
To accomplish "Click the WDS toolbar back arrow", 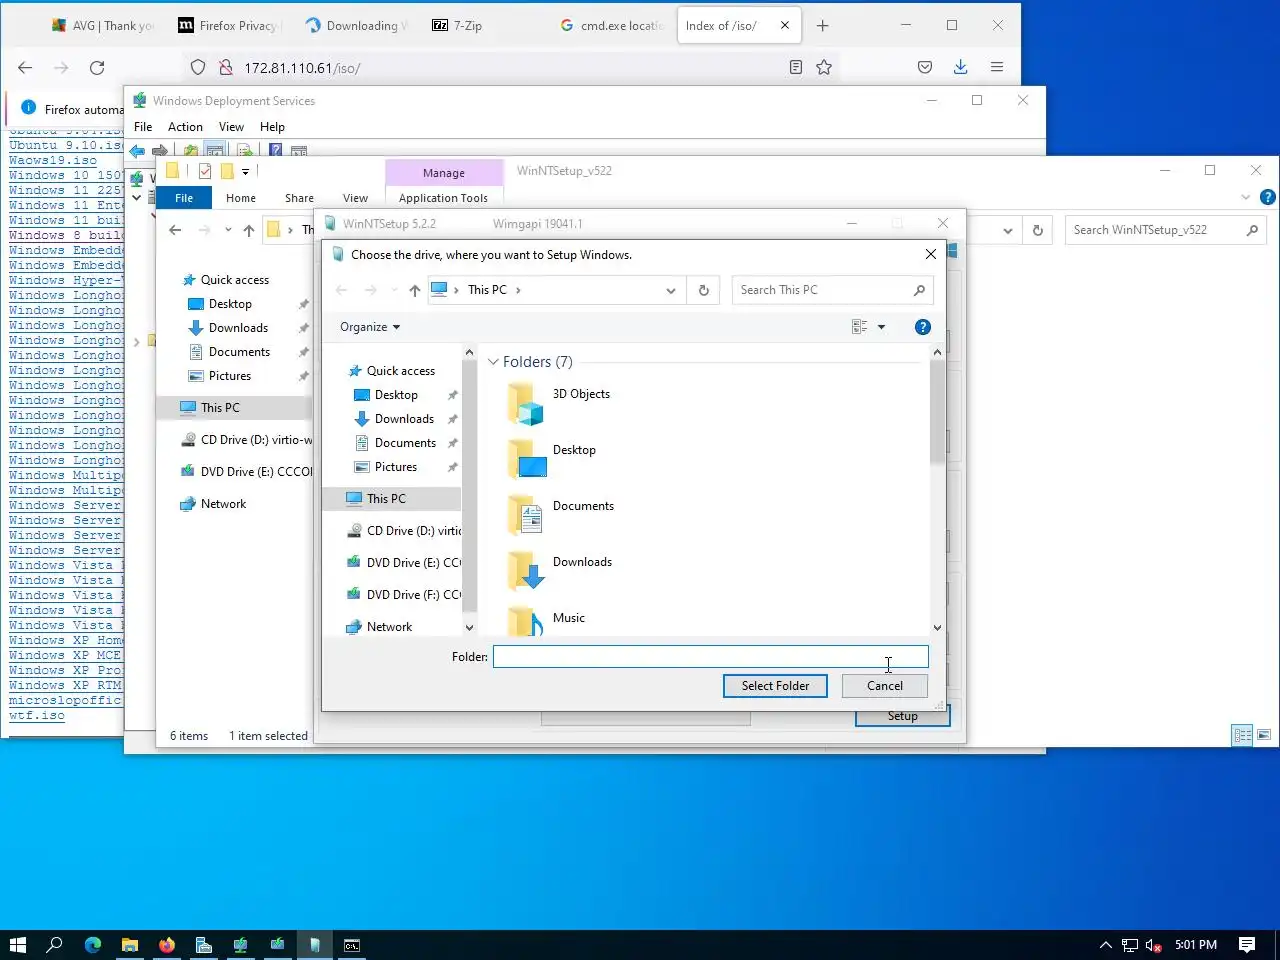I will [137, 151].
